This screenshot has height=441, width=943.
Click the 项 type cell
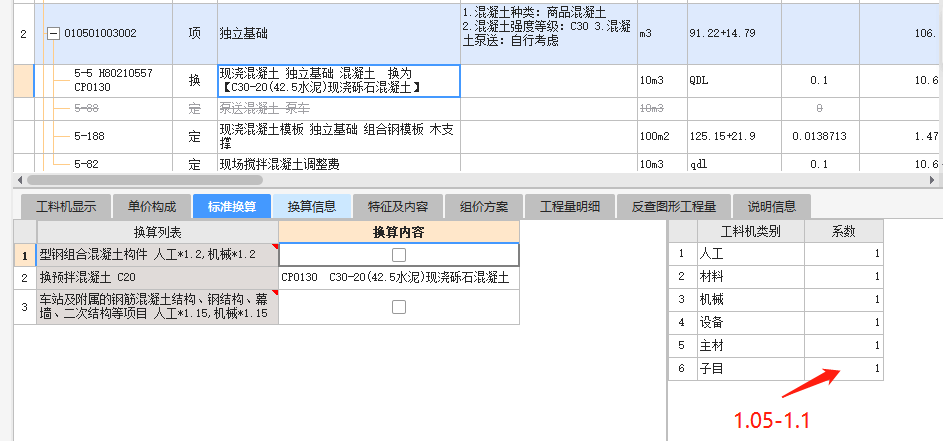[194, 34]
